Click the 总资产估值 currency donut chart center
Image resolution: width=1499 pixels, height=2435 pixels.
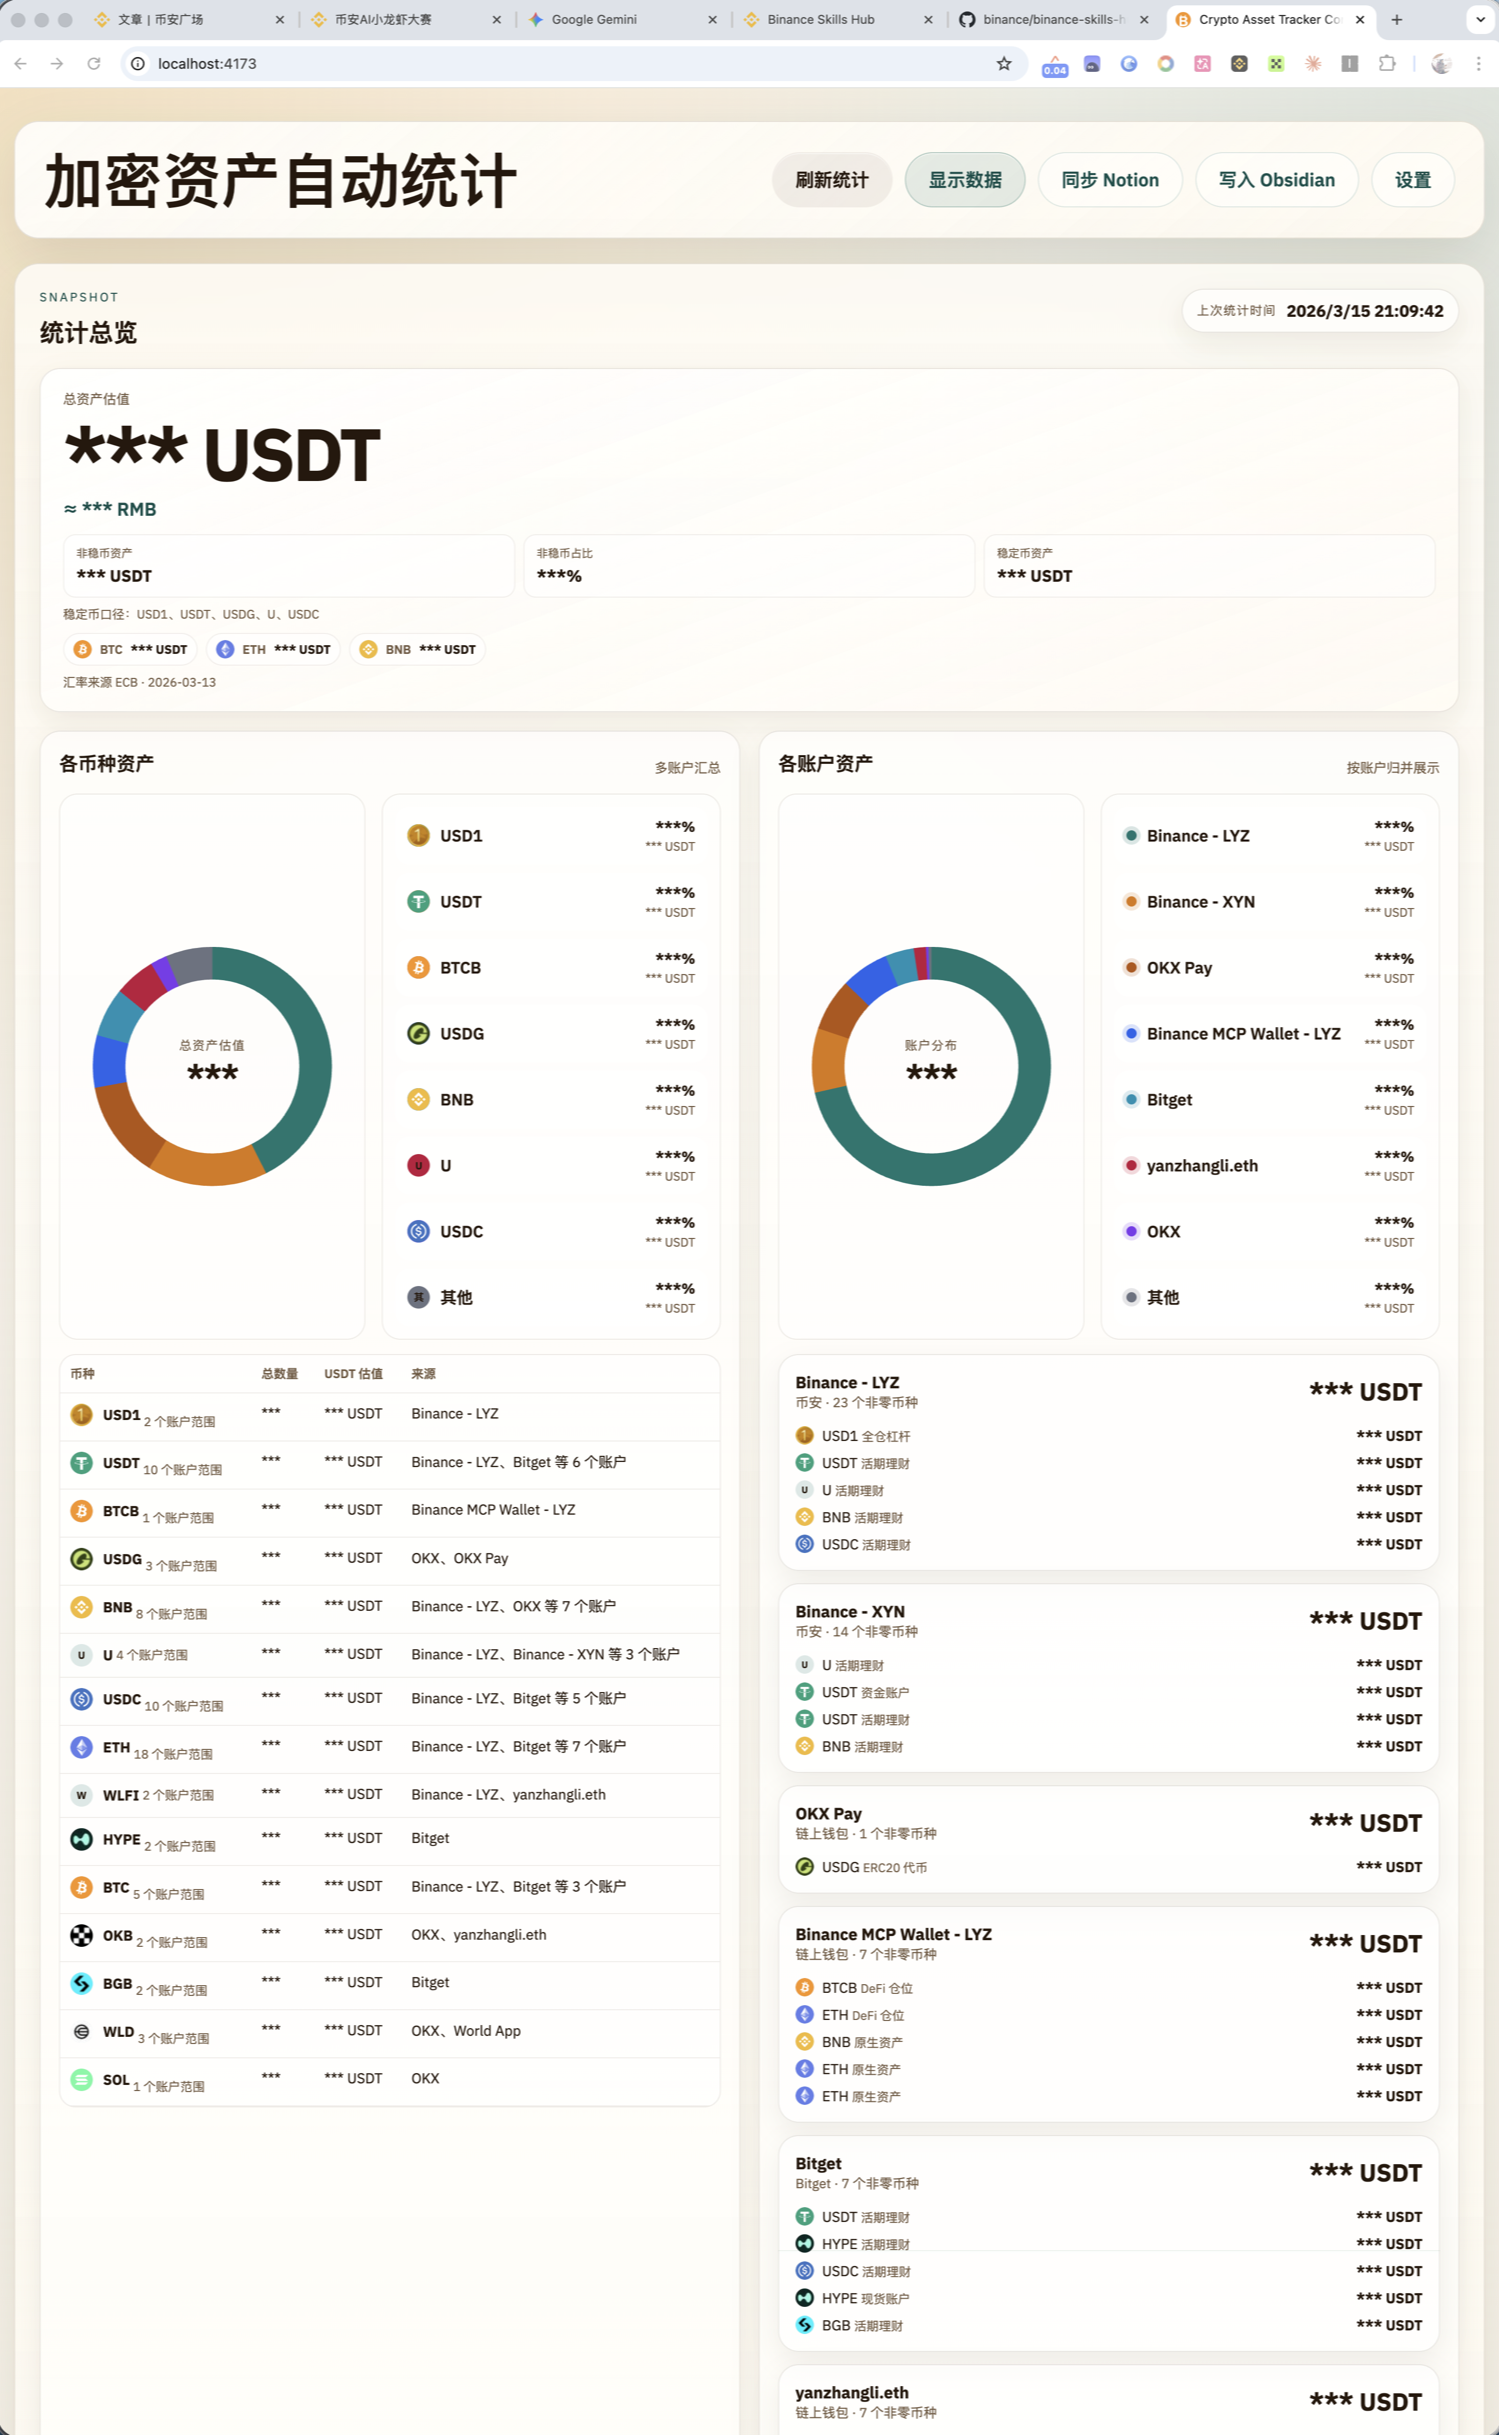click(x=212, y=1065)
